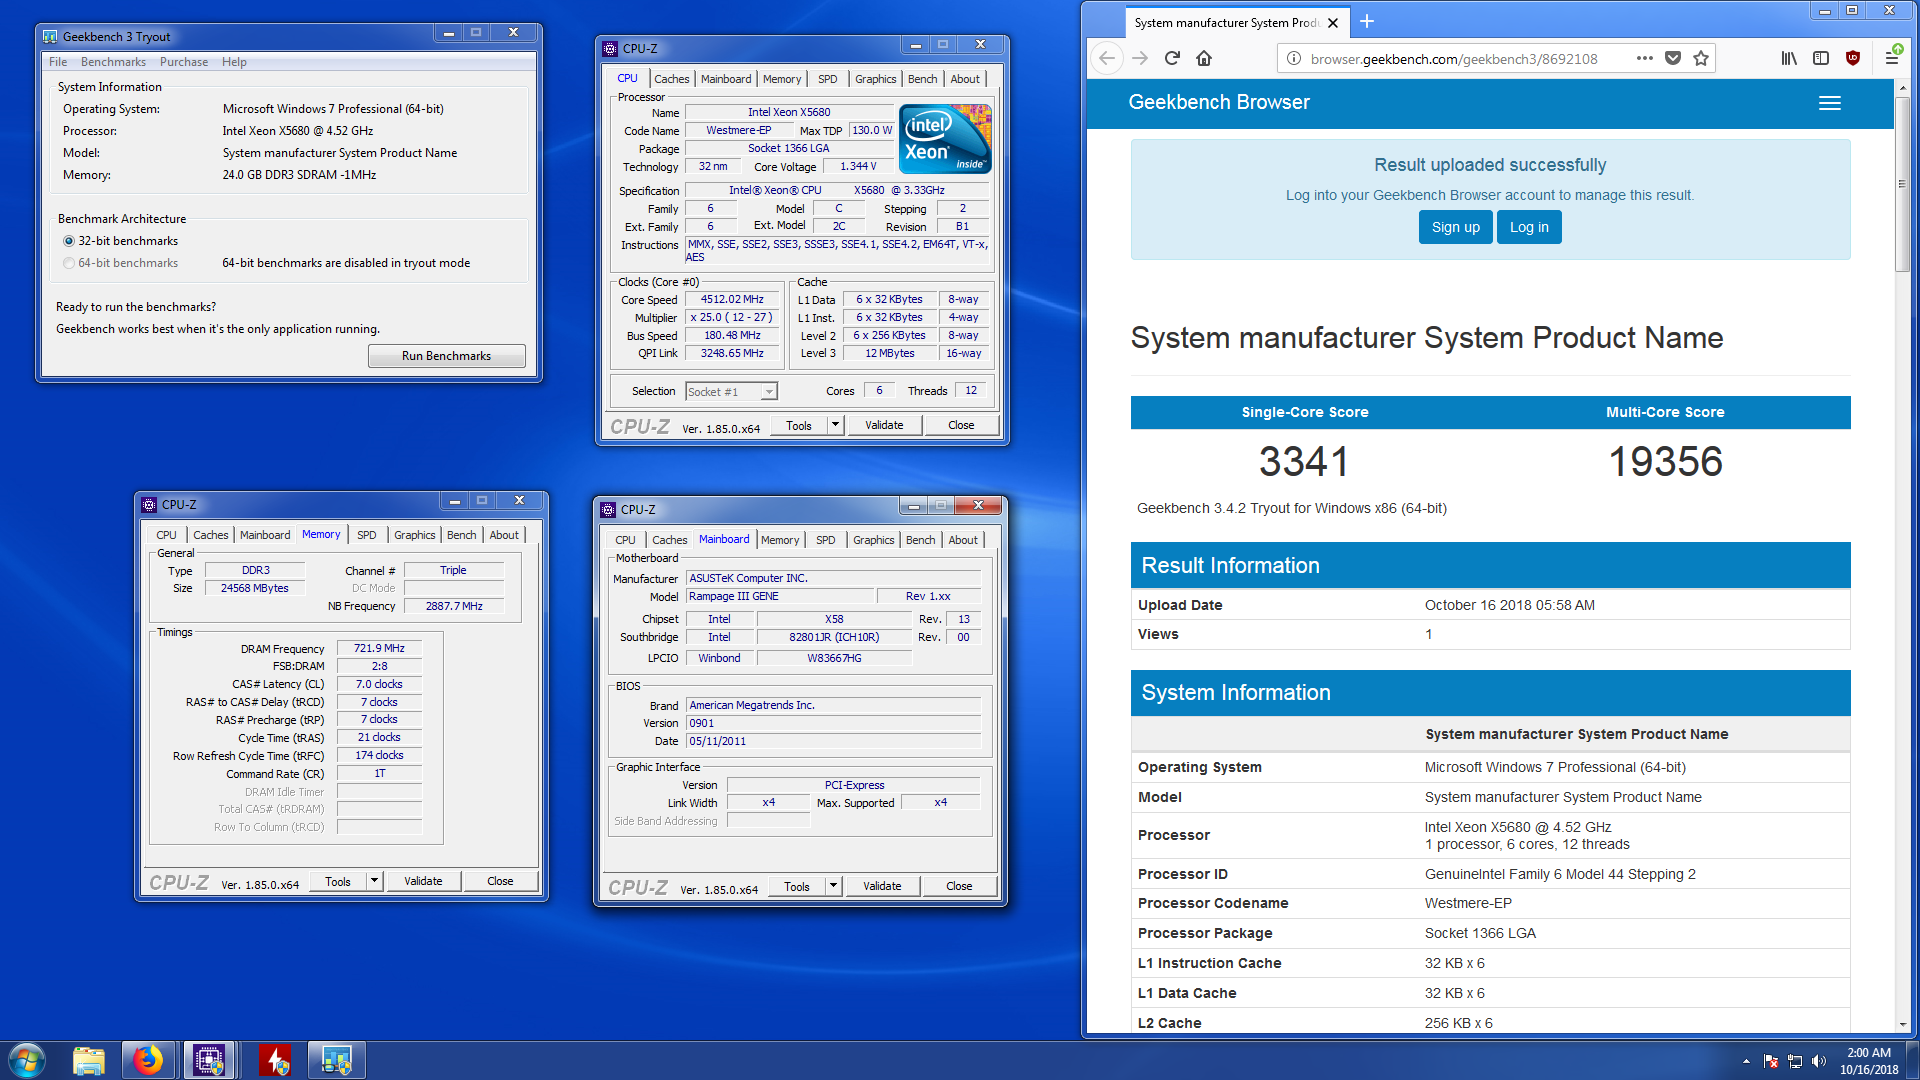Click the Firefox forward arrow
1920x1080 pixels.
[1140, 58]
